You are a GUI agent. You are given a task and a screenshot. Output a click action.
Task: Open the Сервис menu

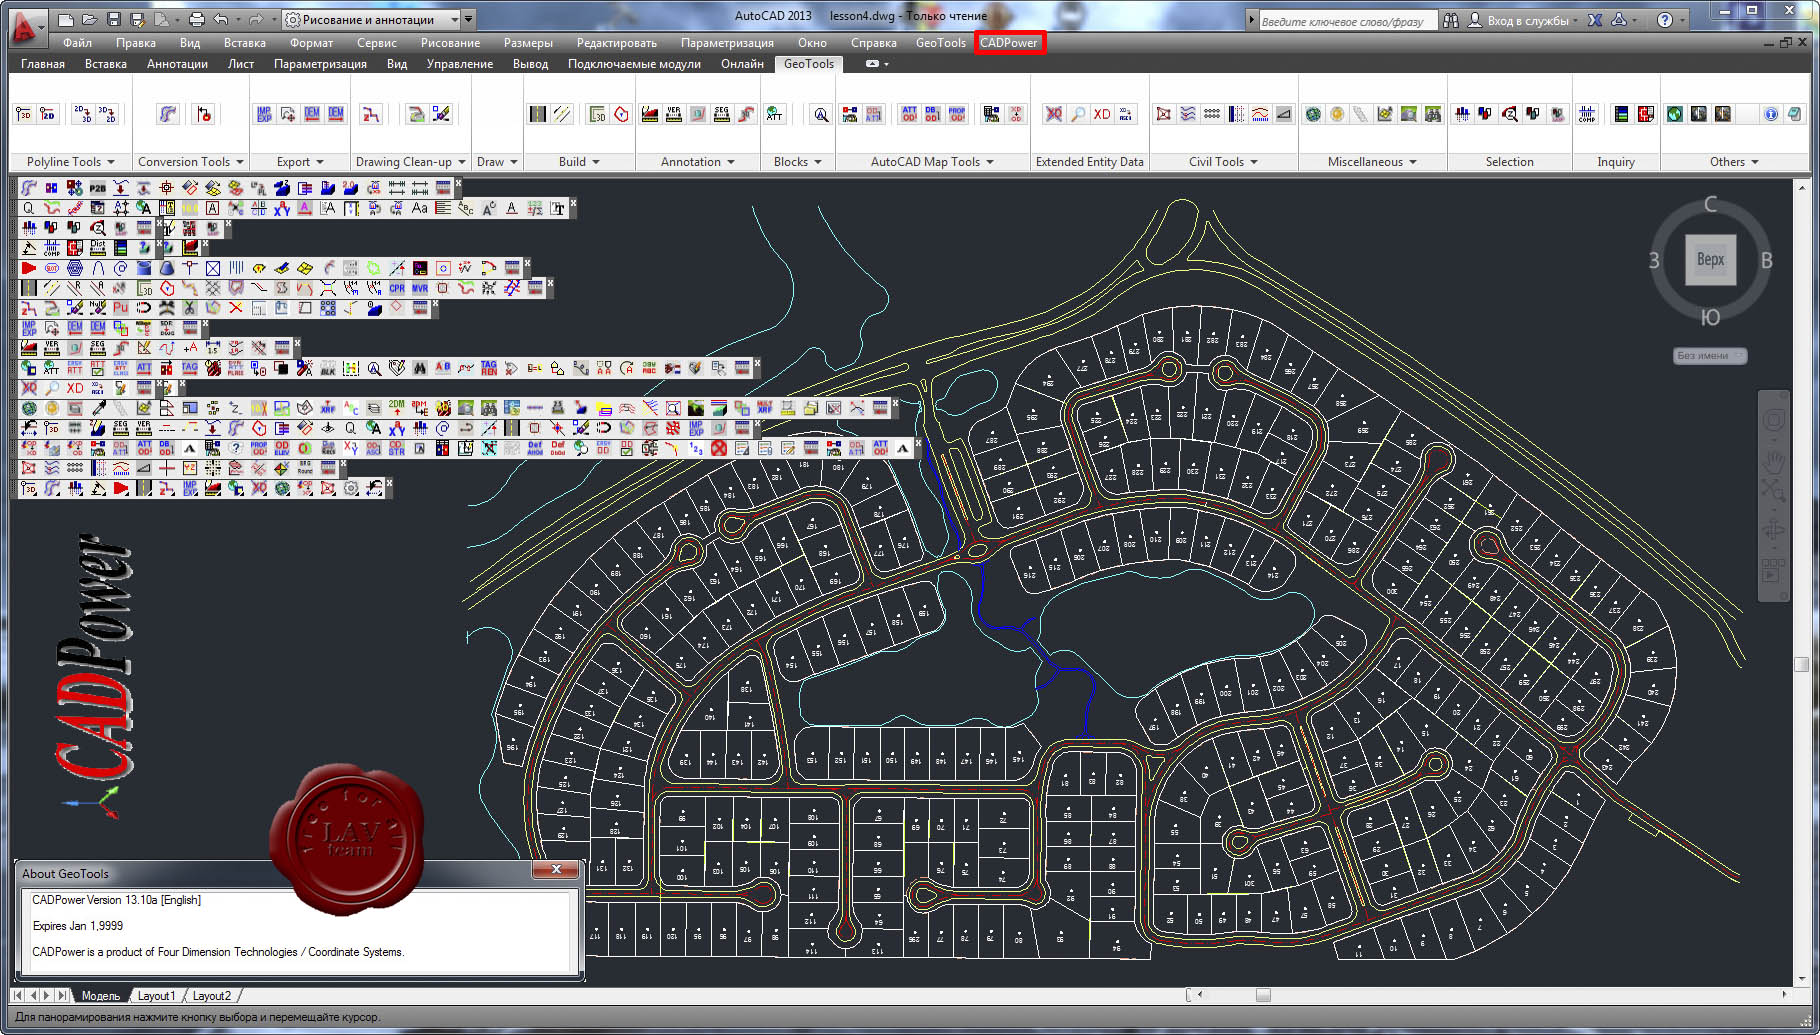coord(377,43)
